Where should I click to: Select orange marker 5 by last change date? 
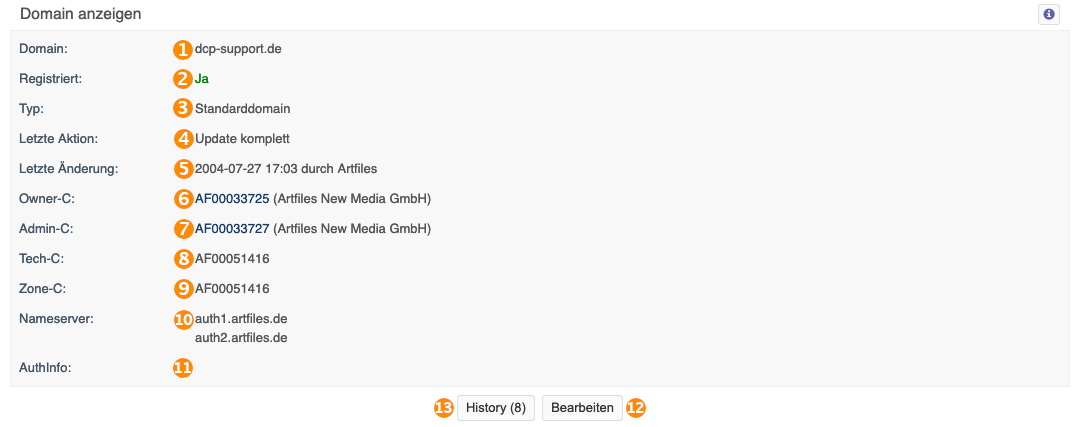click(182, 168)
